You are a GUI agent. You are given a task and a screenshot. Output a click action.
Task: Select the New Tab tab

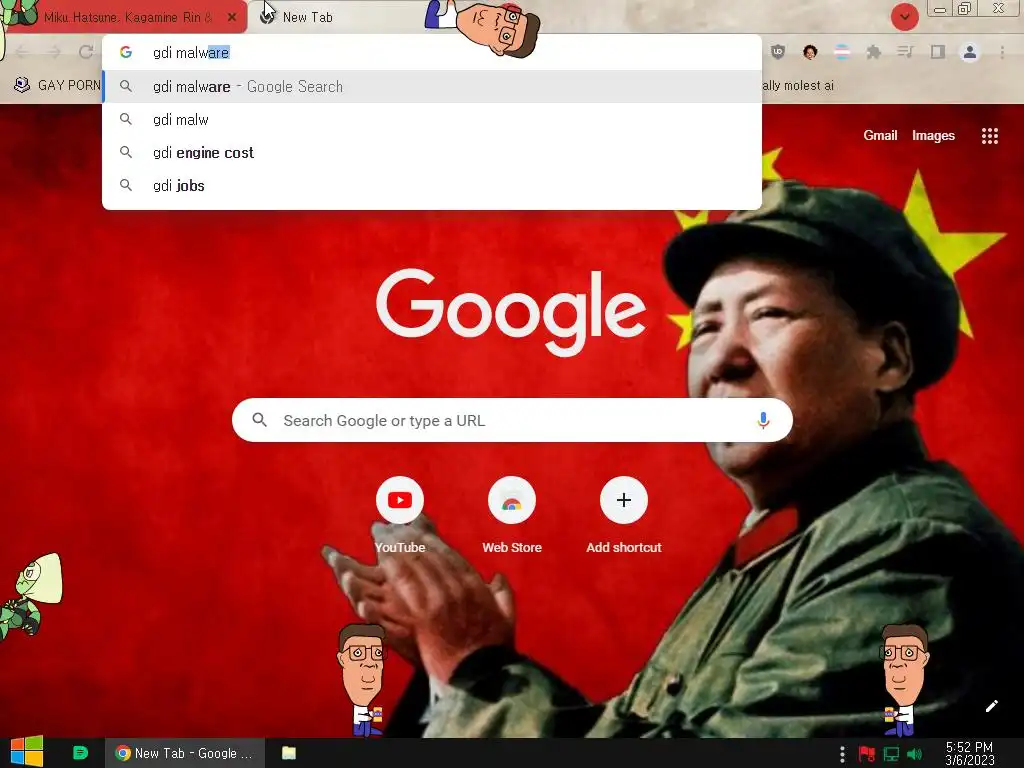pyautogui.click(x=307, y=17)
